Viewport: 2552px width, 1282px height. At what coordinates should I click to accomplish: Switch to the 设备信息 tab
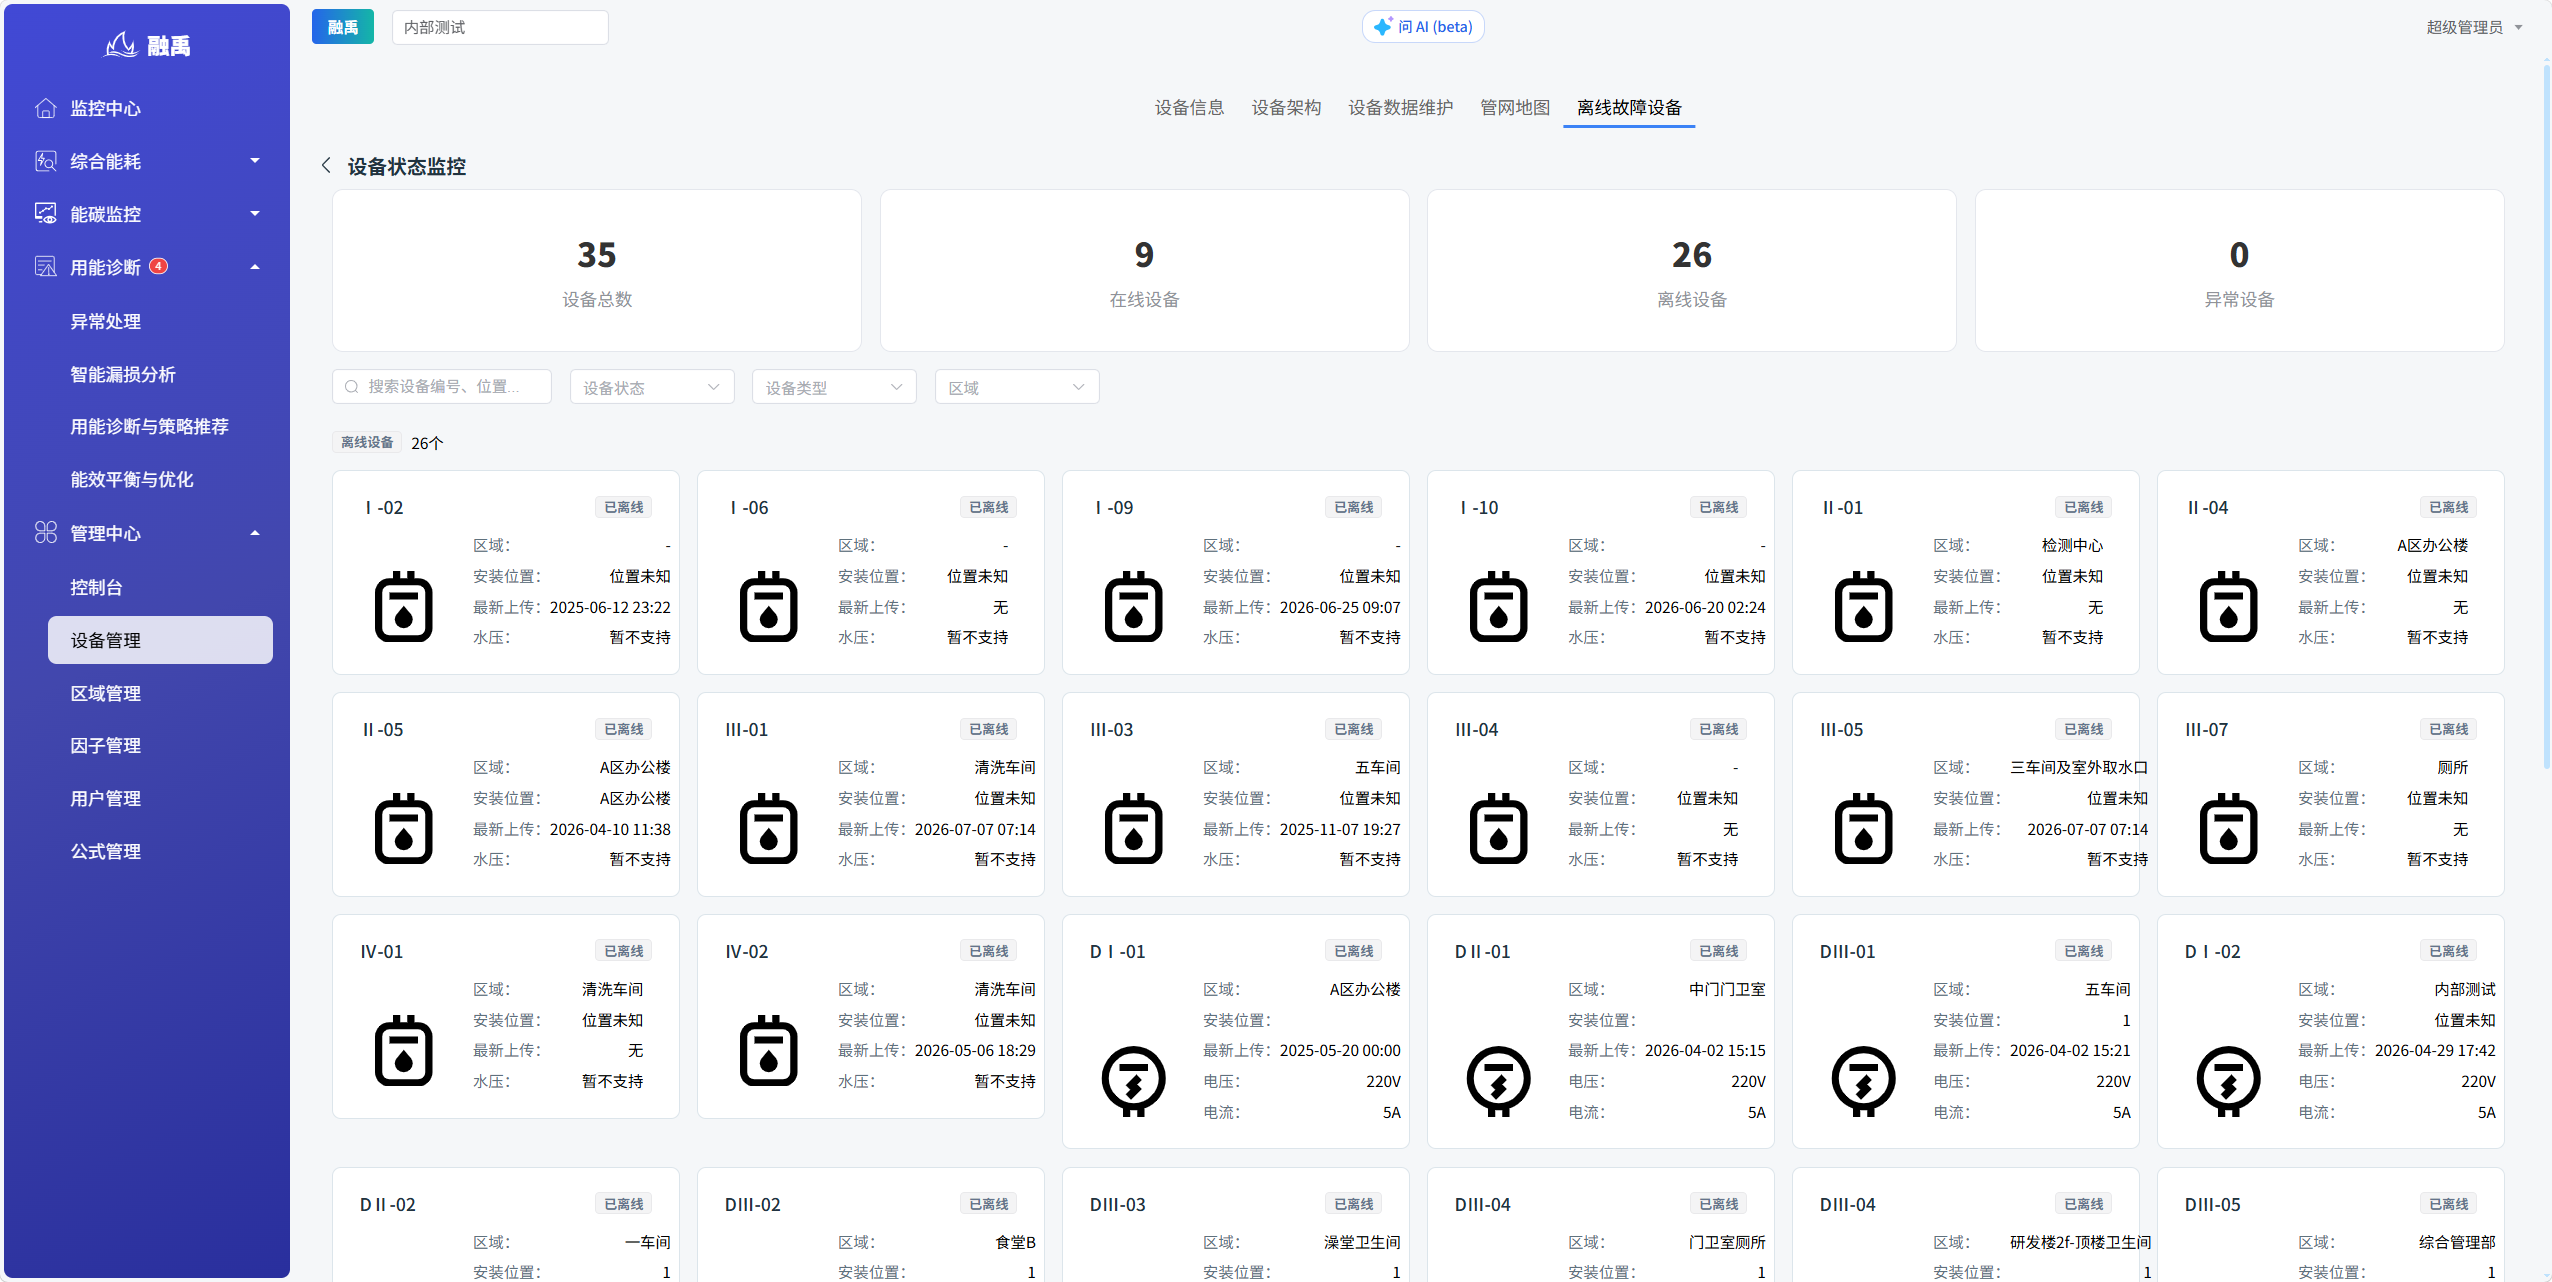1189,107
